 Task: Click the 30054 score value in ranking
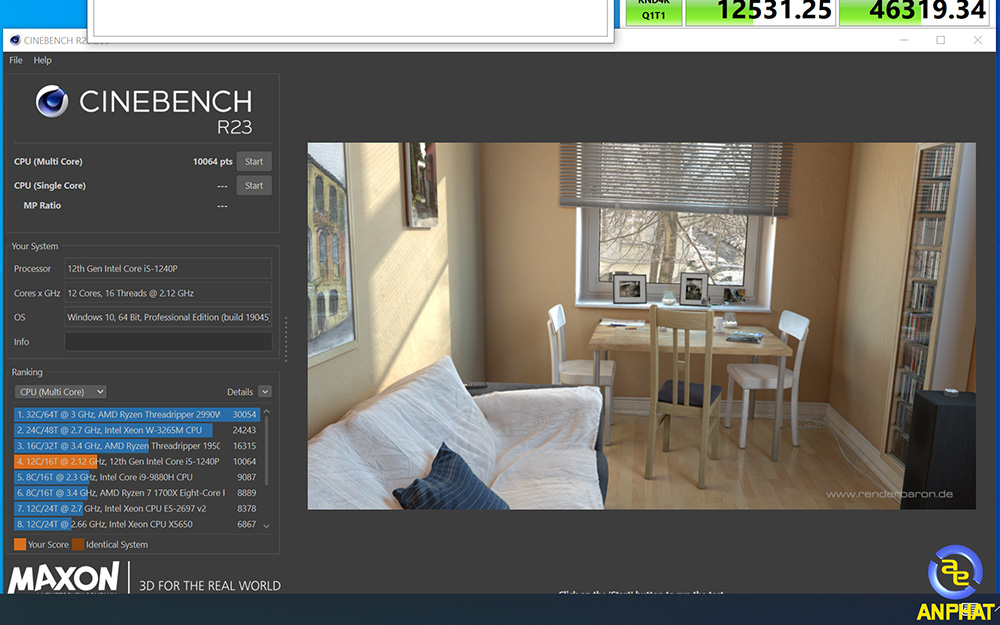(244, 415)
